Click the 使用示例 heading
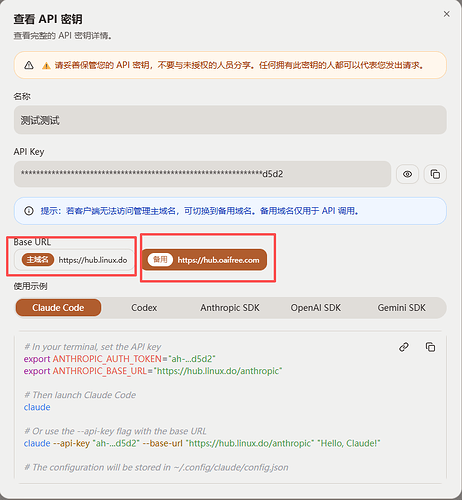This screenshot has width=462, height=500. pyautogui.click(x=30, y=286)
